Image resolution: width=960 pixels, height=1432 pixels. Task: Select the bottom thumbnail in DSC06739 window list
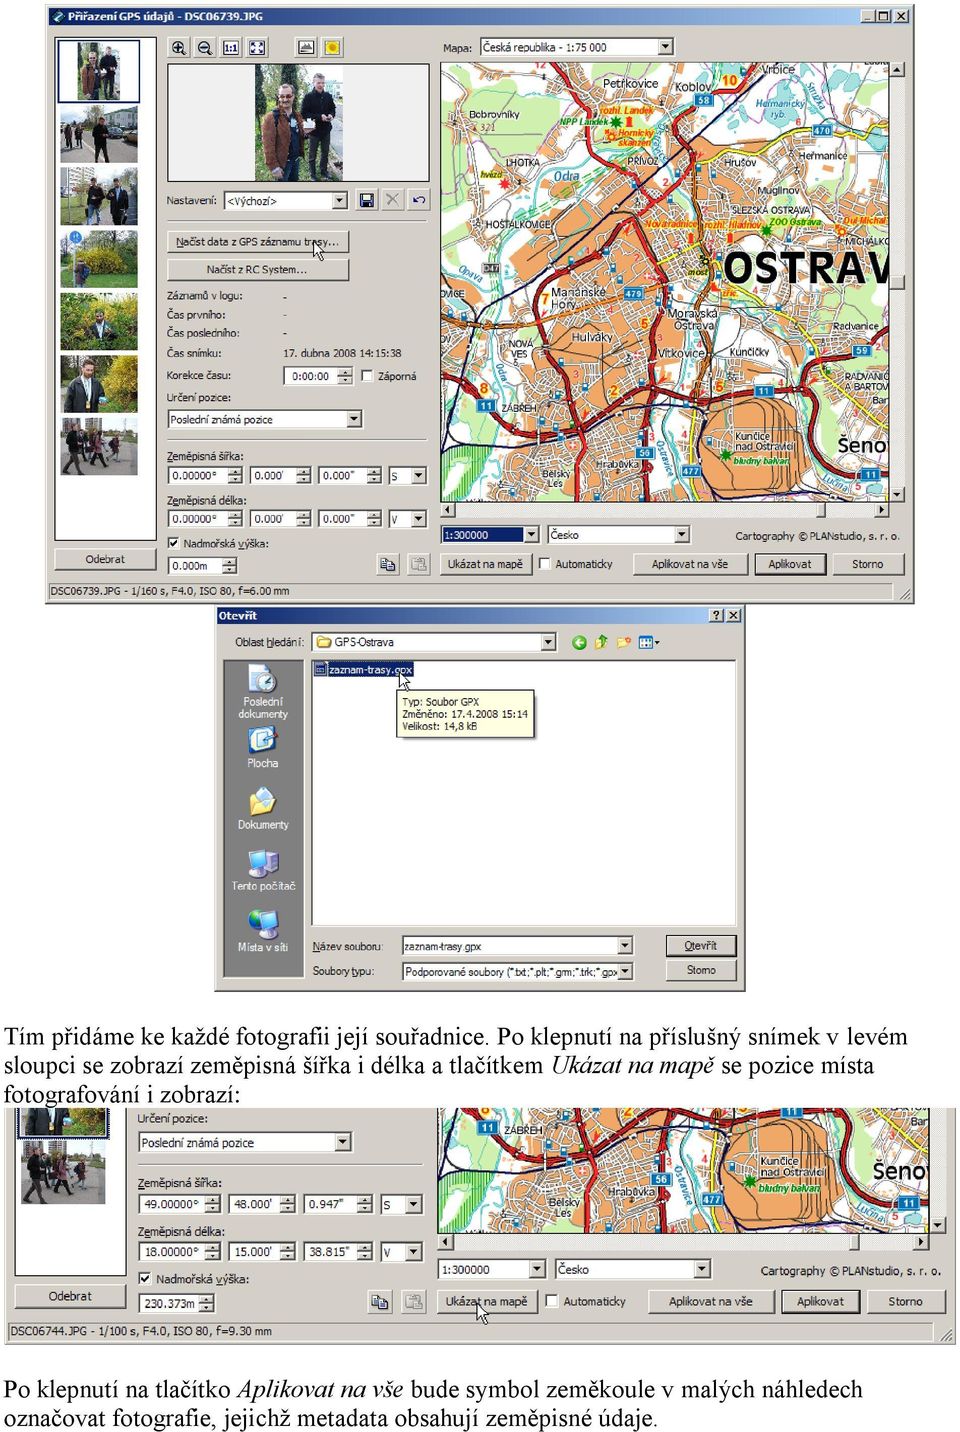pos(99,446)
